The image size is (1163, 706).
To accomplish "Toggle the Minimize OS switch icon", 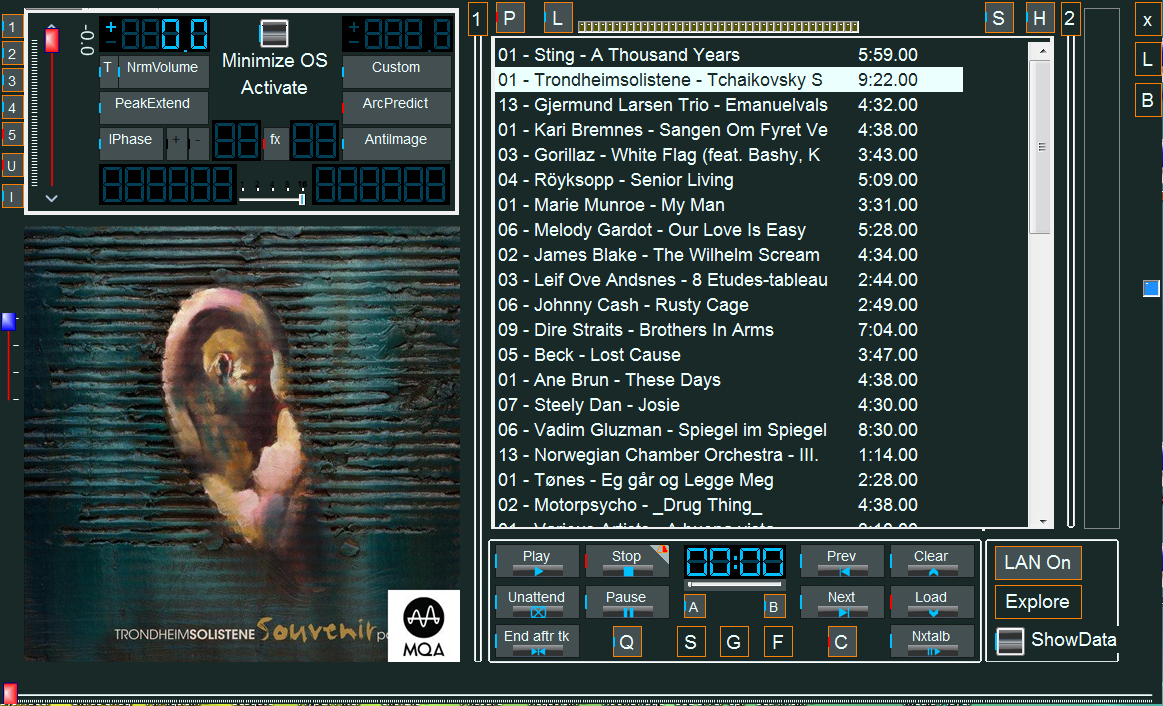I will coord(274,34).
